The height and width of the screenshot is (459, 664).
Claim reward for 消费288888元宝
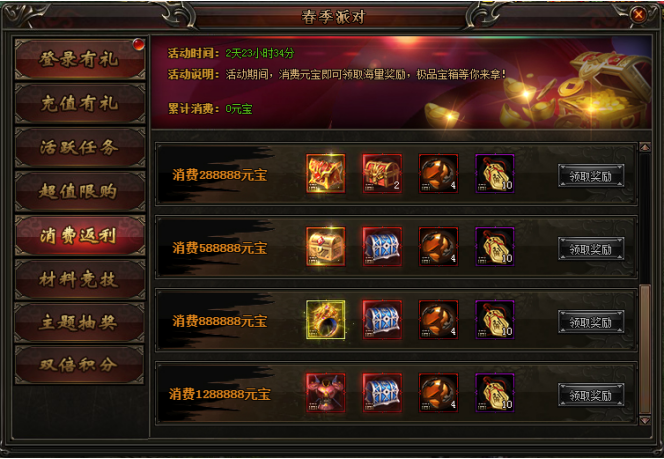pos(591,176)
